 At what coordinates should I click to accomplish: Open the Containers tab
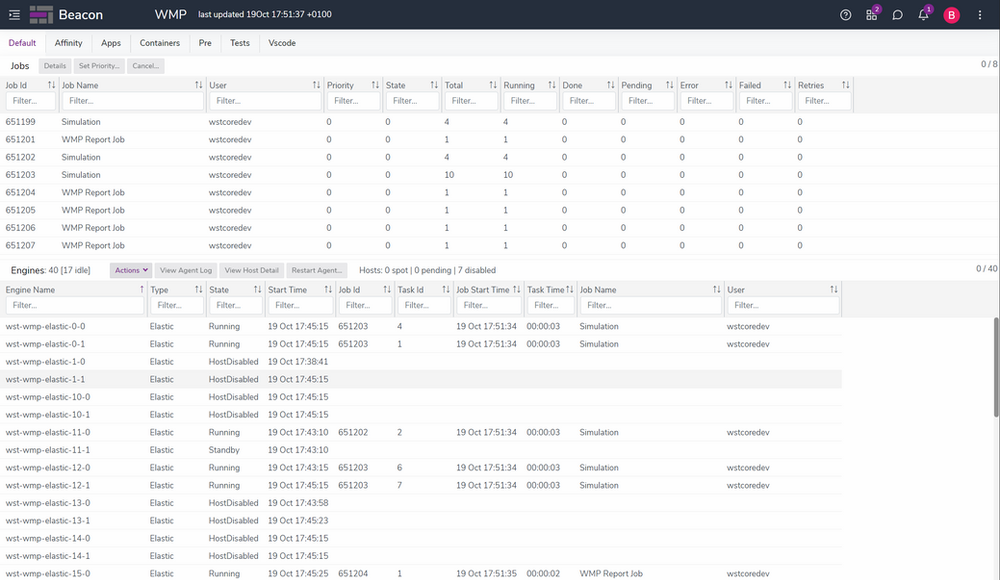coord(159,43)
